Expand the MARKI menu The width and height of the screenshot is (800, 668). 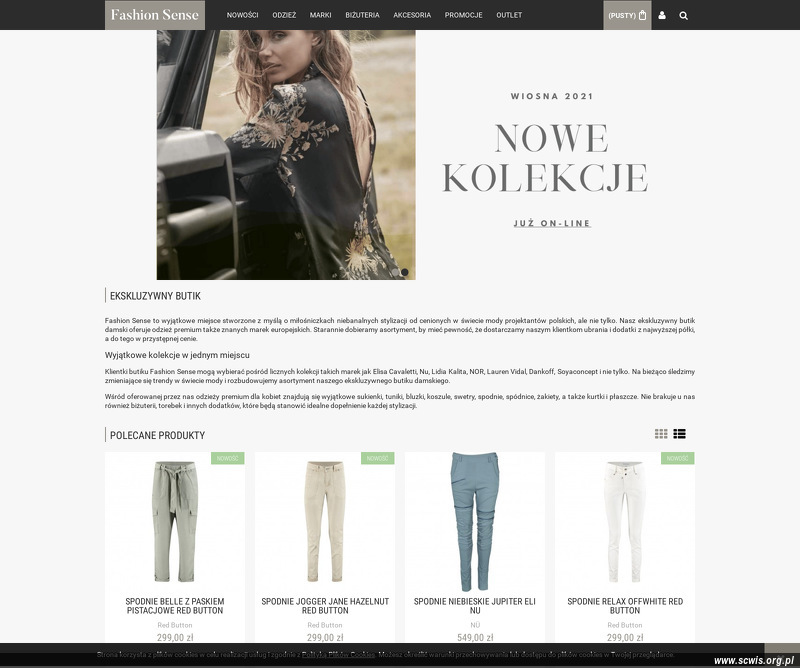[x=320, y=15]
